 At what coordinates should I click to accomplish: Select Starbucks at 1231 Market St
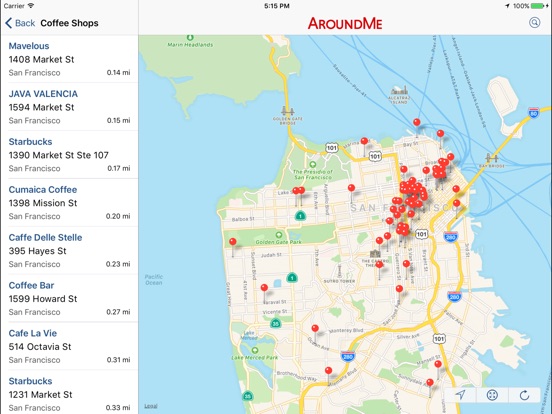(x=69, y=392)
